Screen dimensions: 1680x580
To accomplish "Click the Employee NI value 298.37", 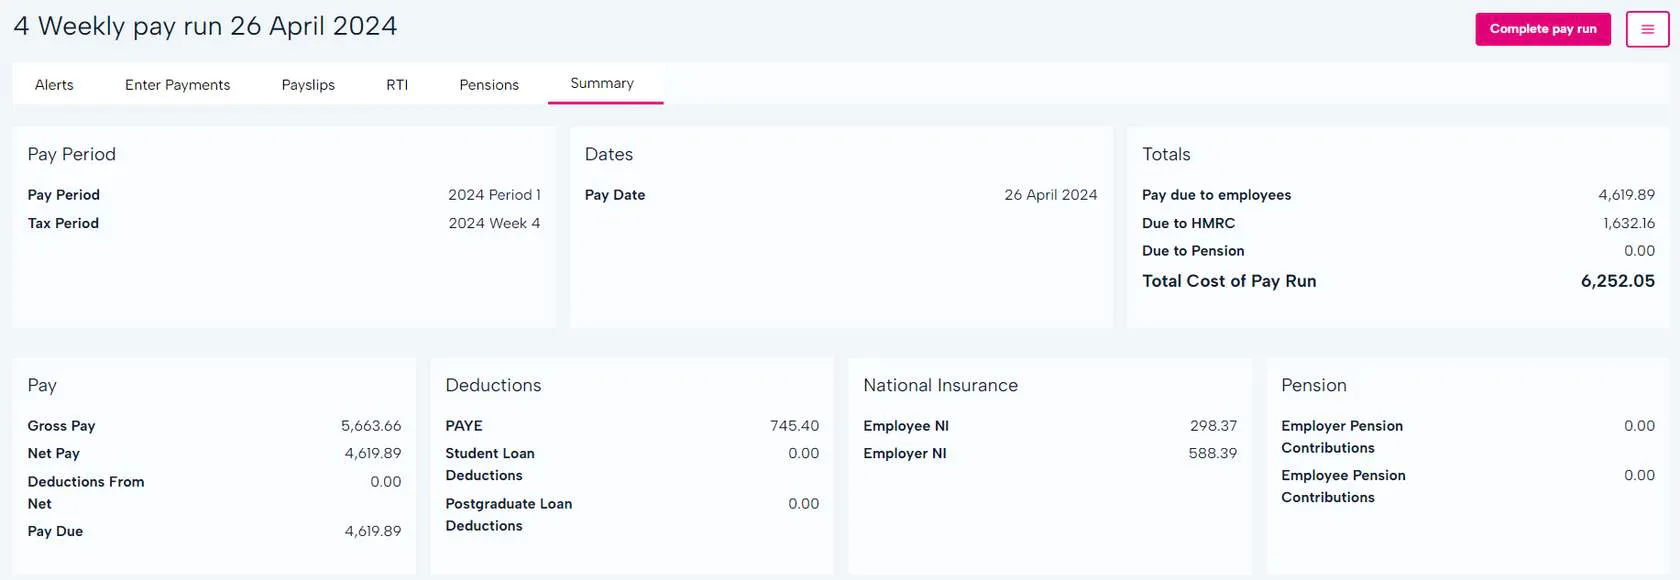I will point(1213,426).
